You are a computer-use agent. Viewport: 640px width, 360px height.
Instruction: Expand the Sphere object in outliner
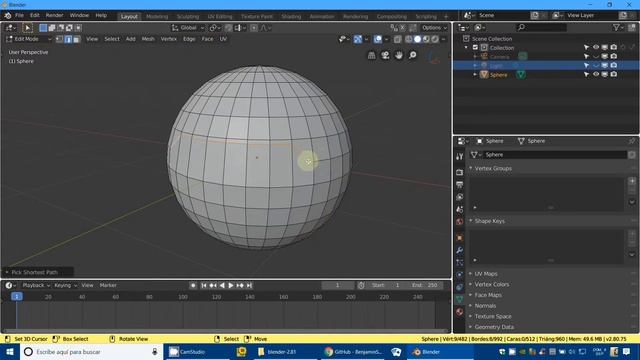coord(475,75)
